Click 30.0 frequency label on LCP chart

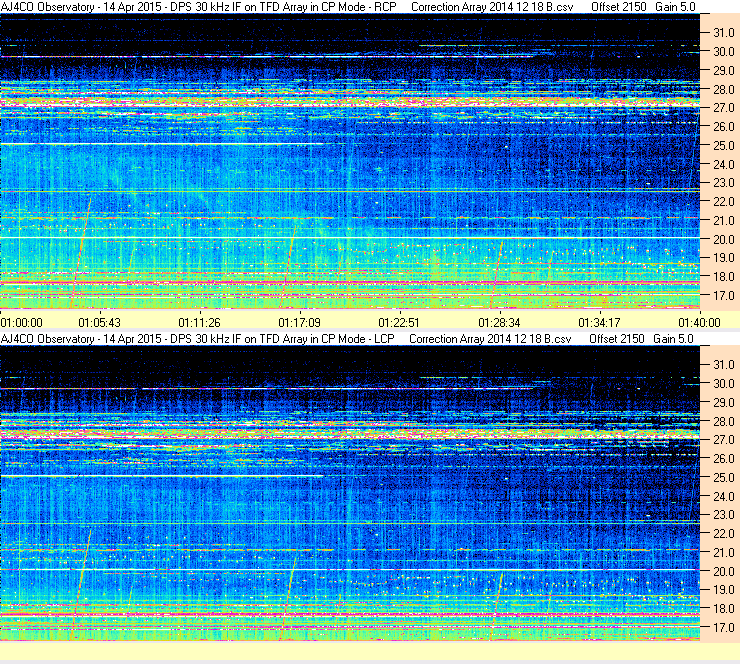tap(723, 383)
